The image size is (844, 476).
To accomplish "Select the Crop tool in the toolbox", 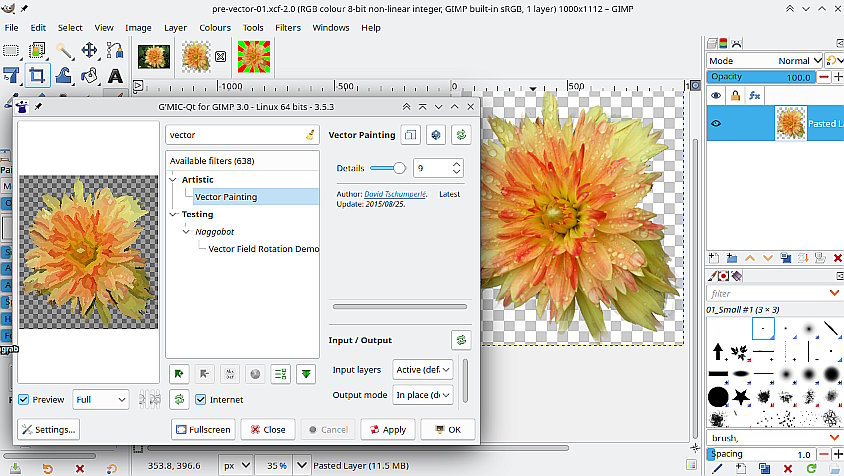I will (37, 76).
